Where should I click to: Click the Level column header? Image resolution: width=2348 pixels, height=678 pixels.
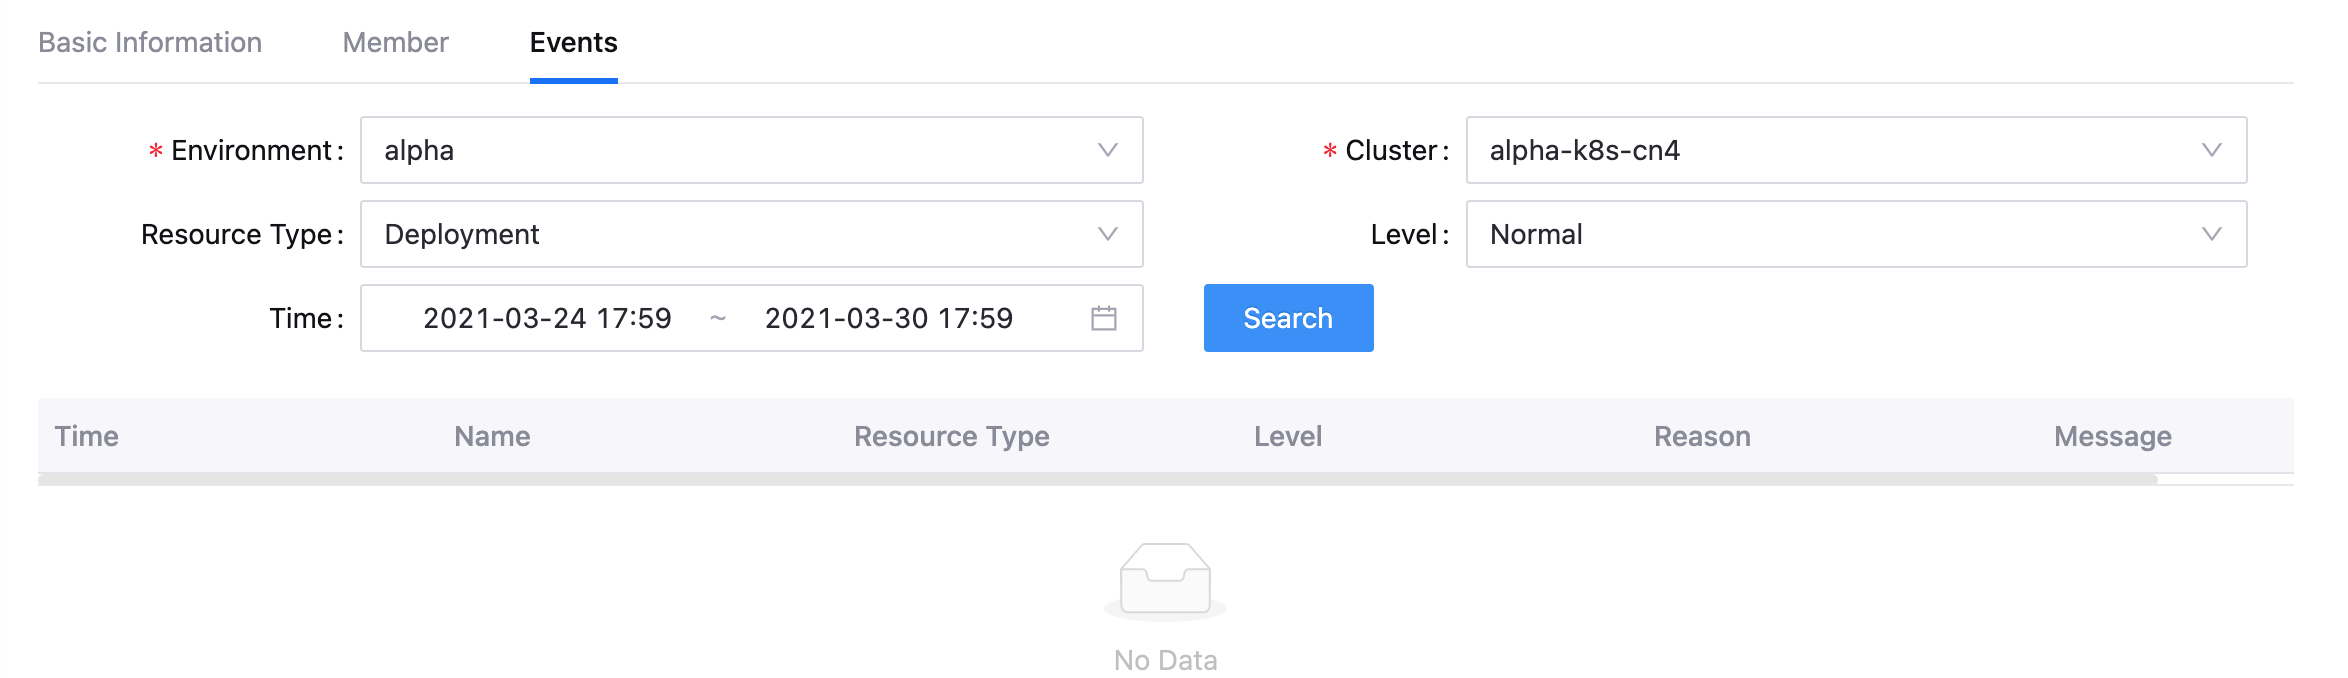pyautogui.click(x=1288, y=436)
